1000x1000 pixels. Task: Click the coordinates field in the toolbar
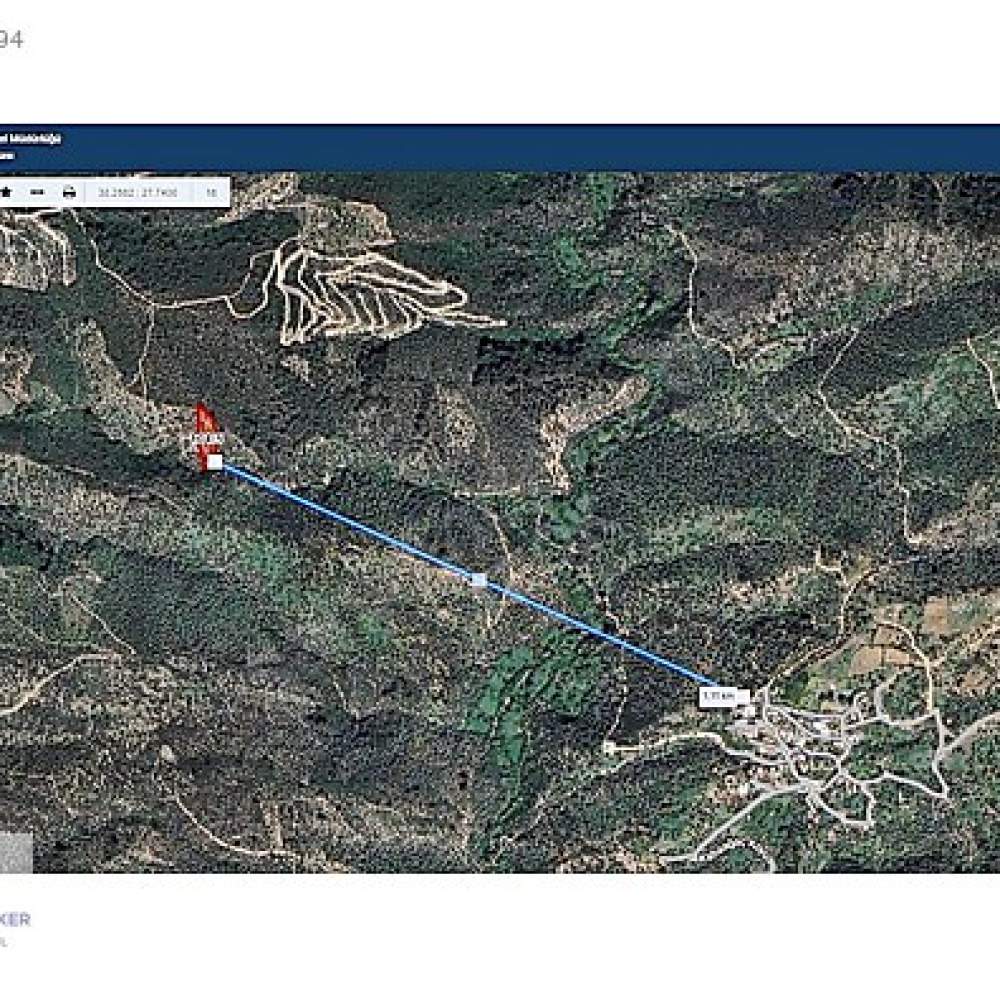click(138, 192)
